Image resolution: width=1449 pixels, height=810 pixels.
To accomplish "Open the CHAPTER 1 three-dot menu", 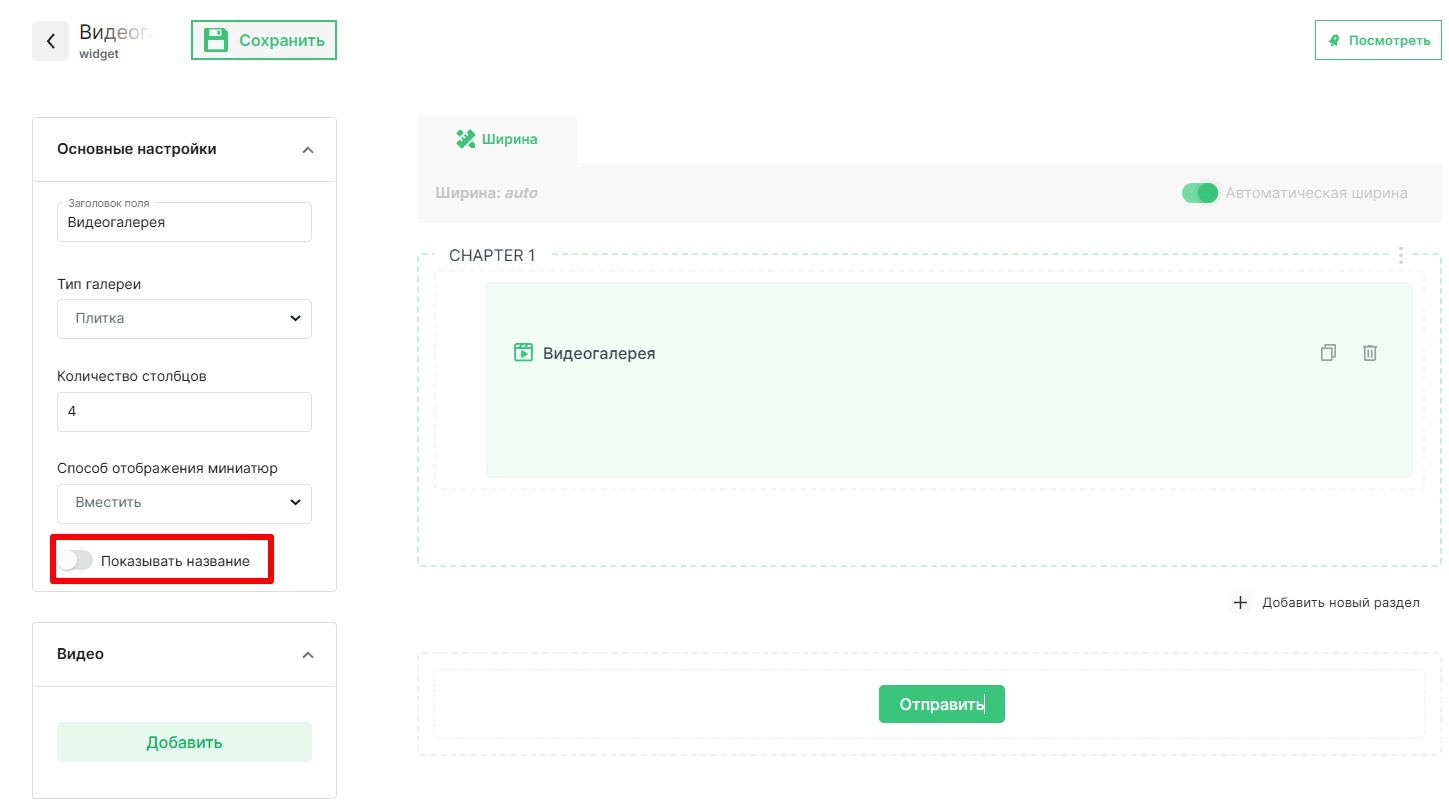I will coord(1401,255).
